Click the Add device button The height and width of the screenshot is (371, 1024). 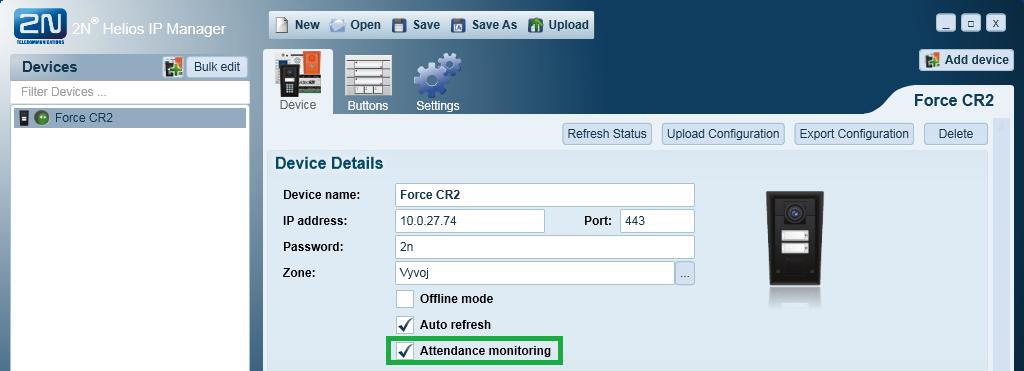967,60
